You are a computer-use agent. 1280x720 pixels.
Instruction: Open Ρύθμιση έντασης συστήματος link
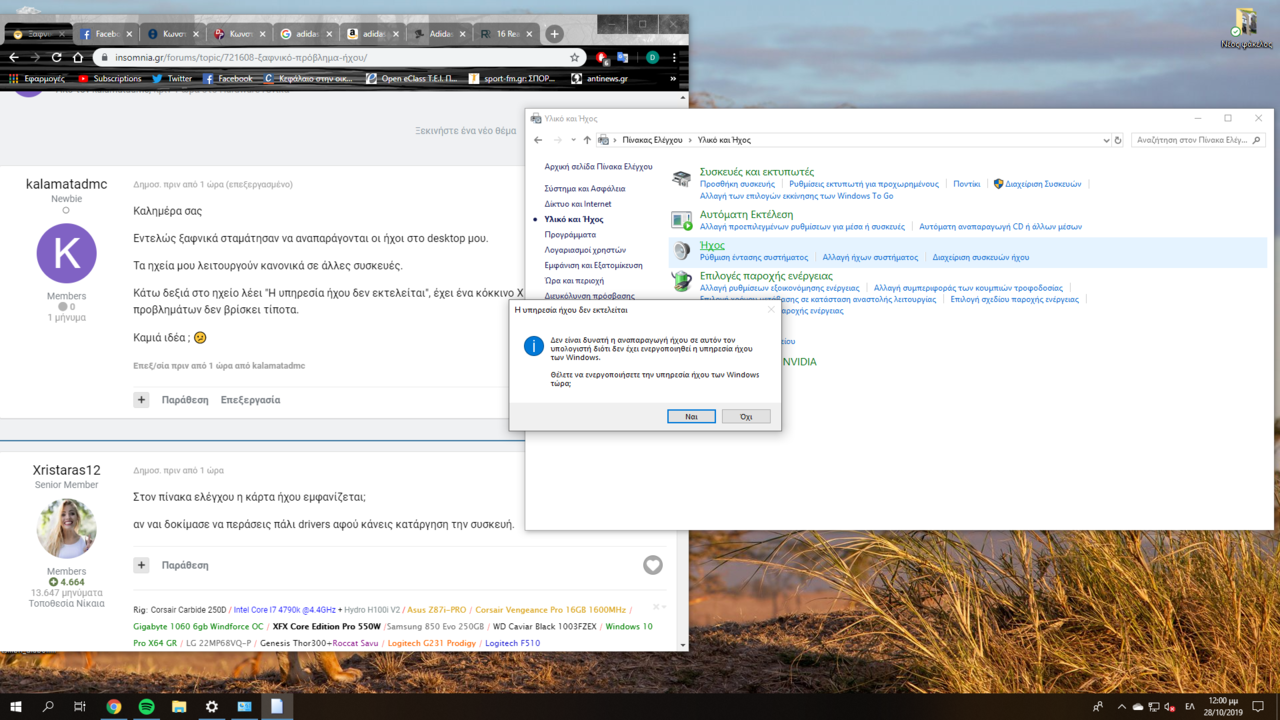click(x=754, y=257)
